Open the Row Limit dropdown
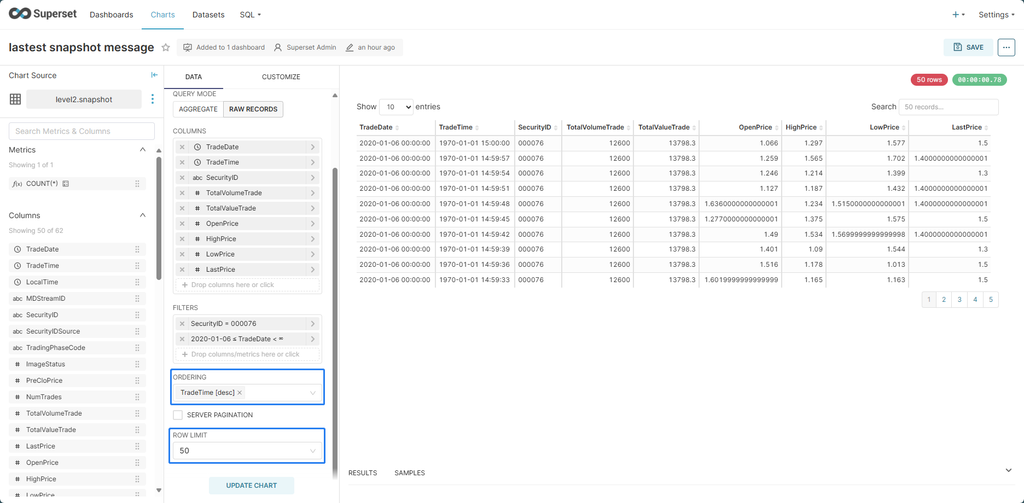 [x=248, y=451]
